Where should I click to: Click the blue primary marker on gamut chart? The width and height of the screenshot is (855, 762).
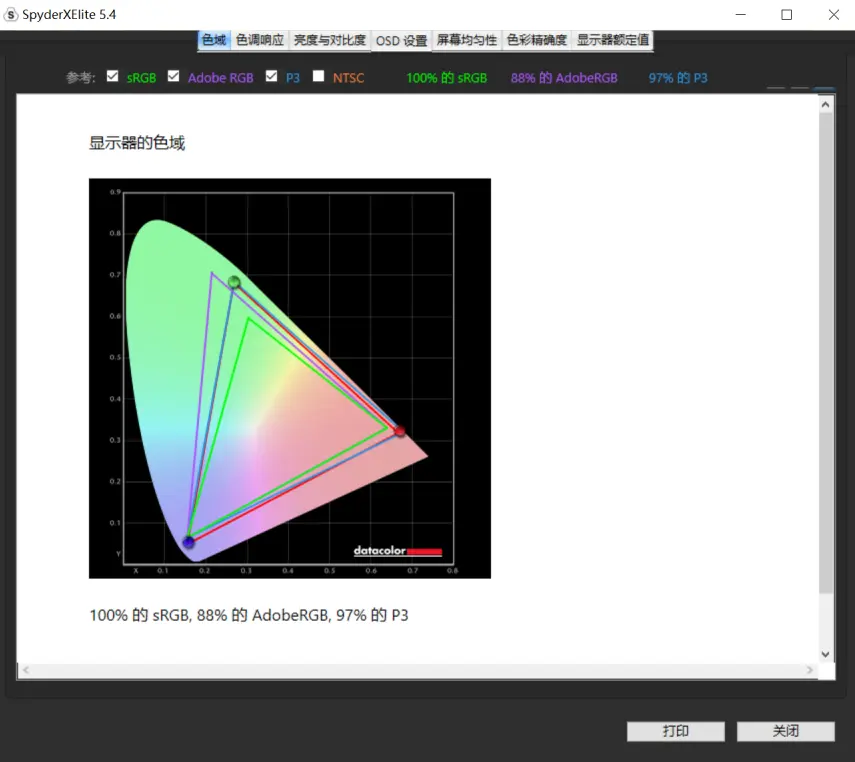pos(189,542)
